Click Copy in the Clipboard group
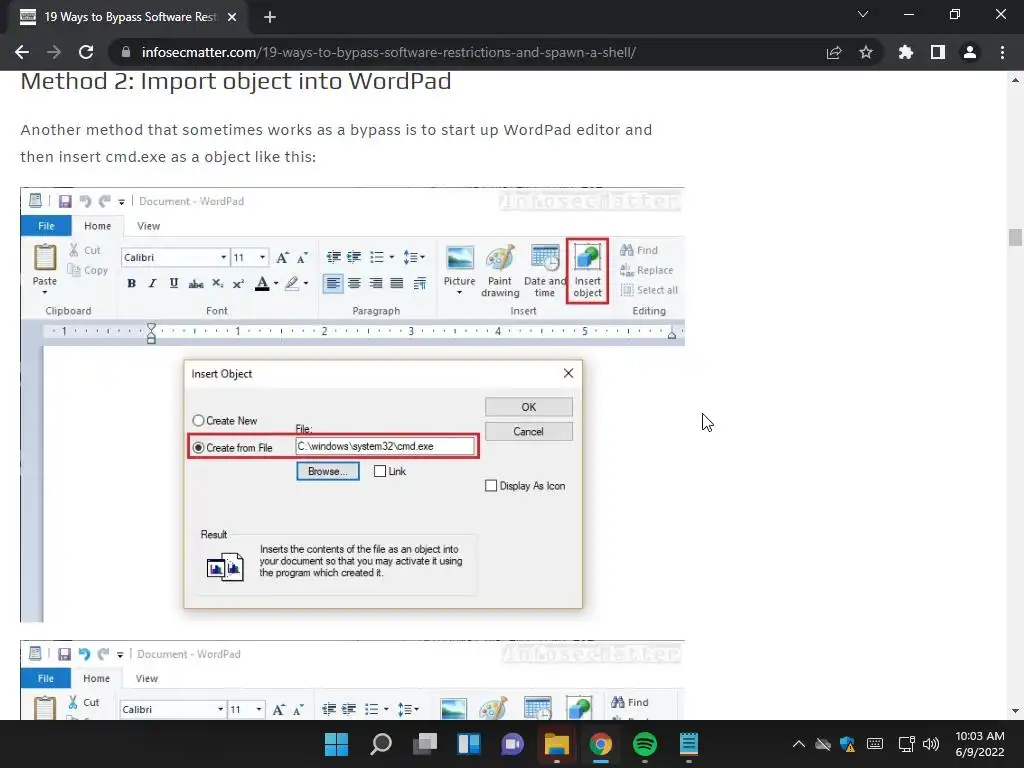The height and width of the screenshot is (768, 1024). tap(88, 270)
